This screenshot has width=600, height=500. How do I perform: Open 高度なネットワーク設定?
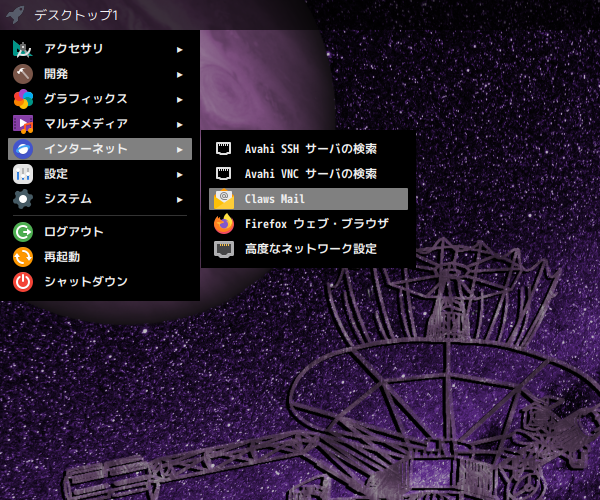tap(308, 249)
